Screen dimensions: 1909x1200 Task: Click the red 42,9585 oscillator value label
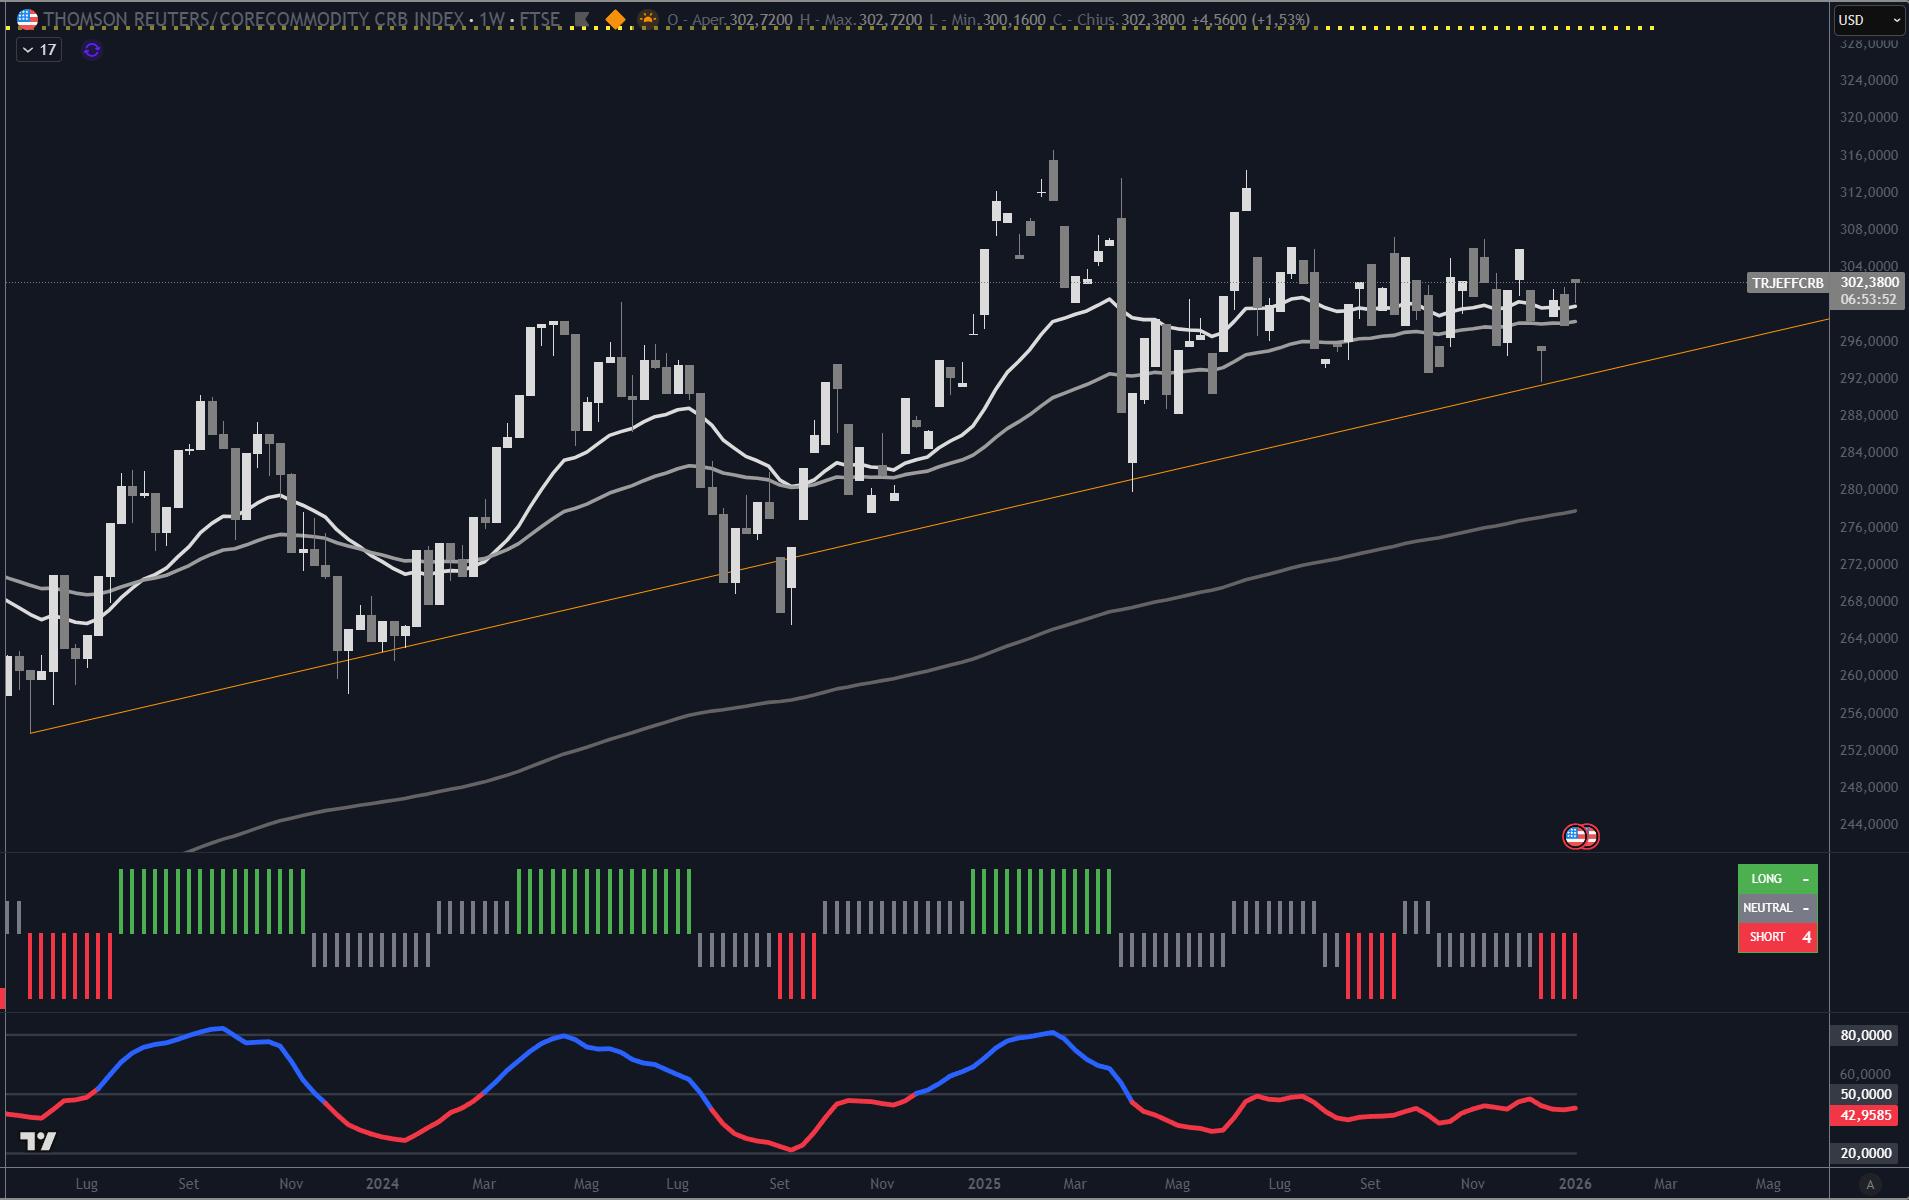(1865, 1115)
